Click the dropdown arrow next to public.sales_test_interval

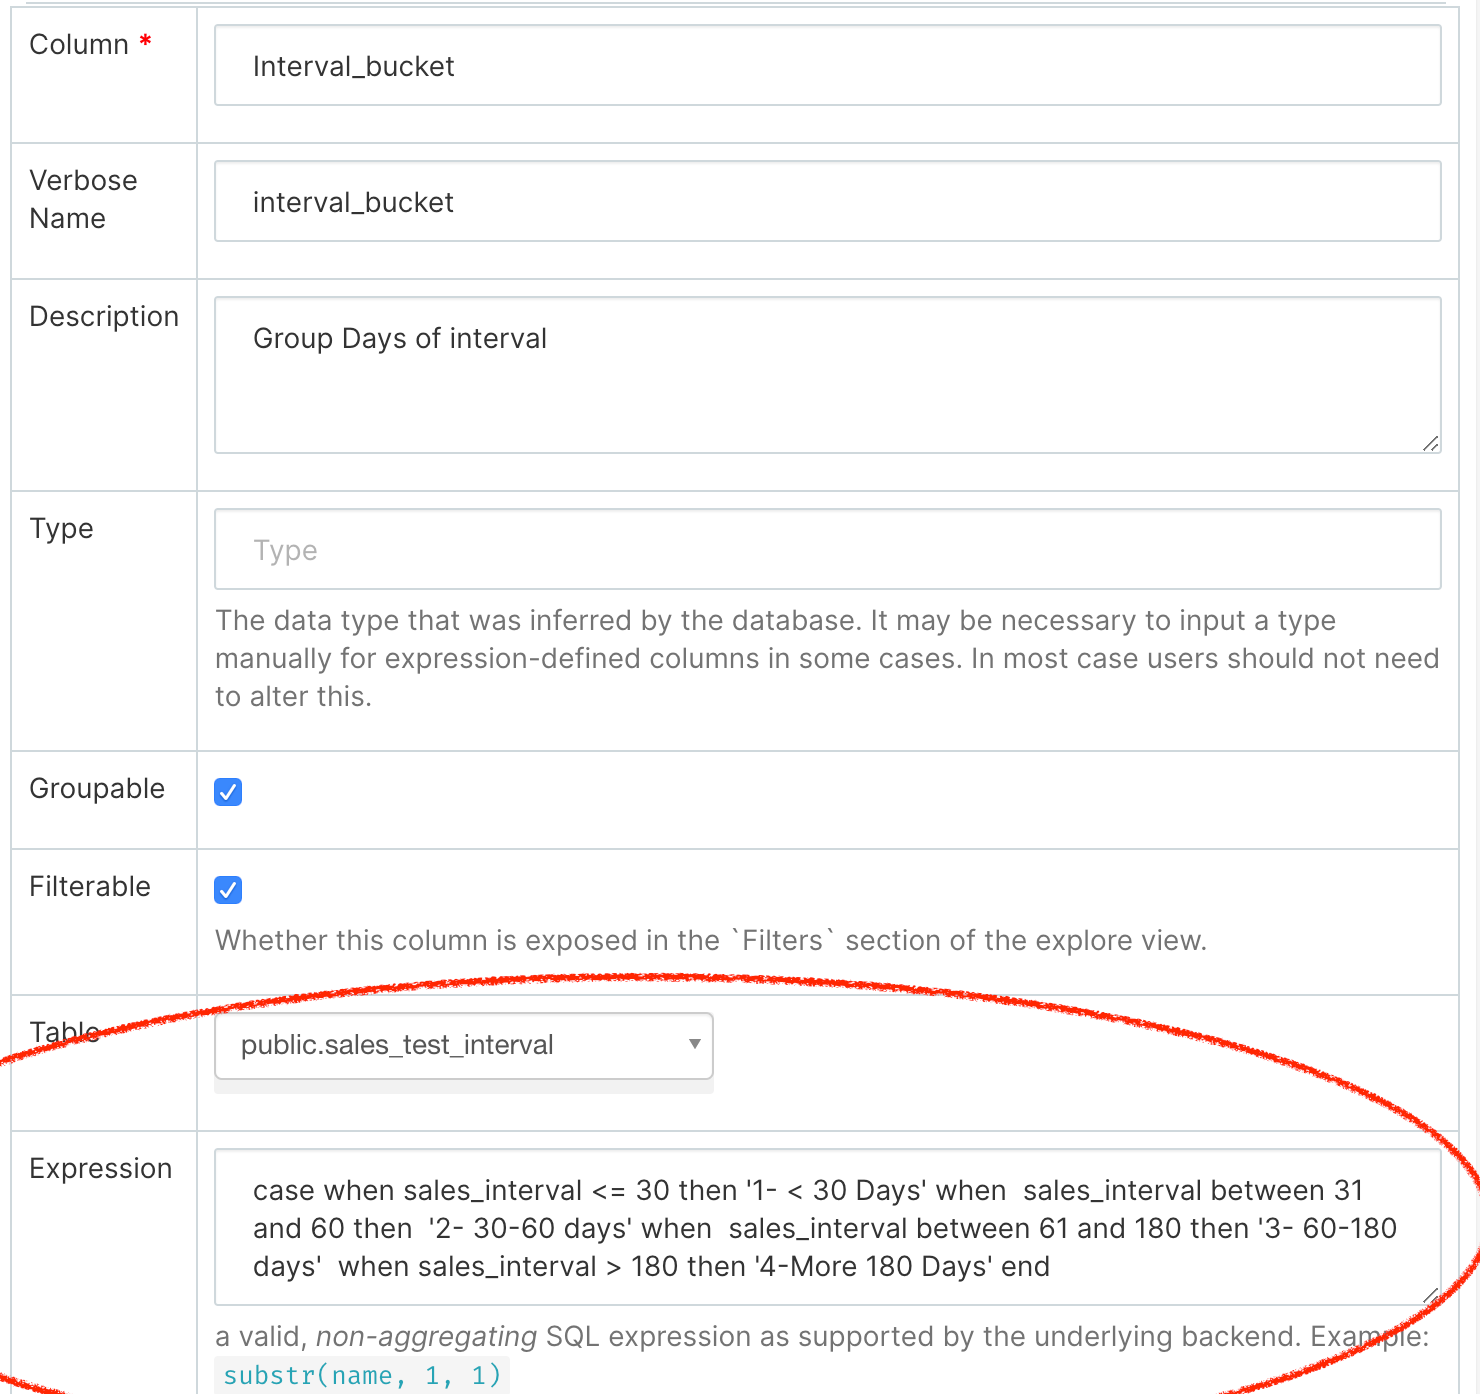tap(694, 1045)
